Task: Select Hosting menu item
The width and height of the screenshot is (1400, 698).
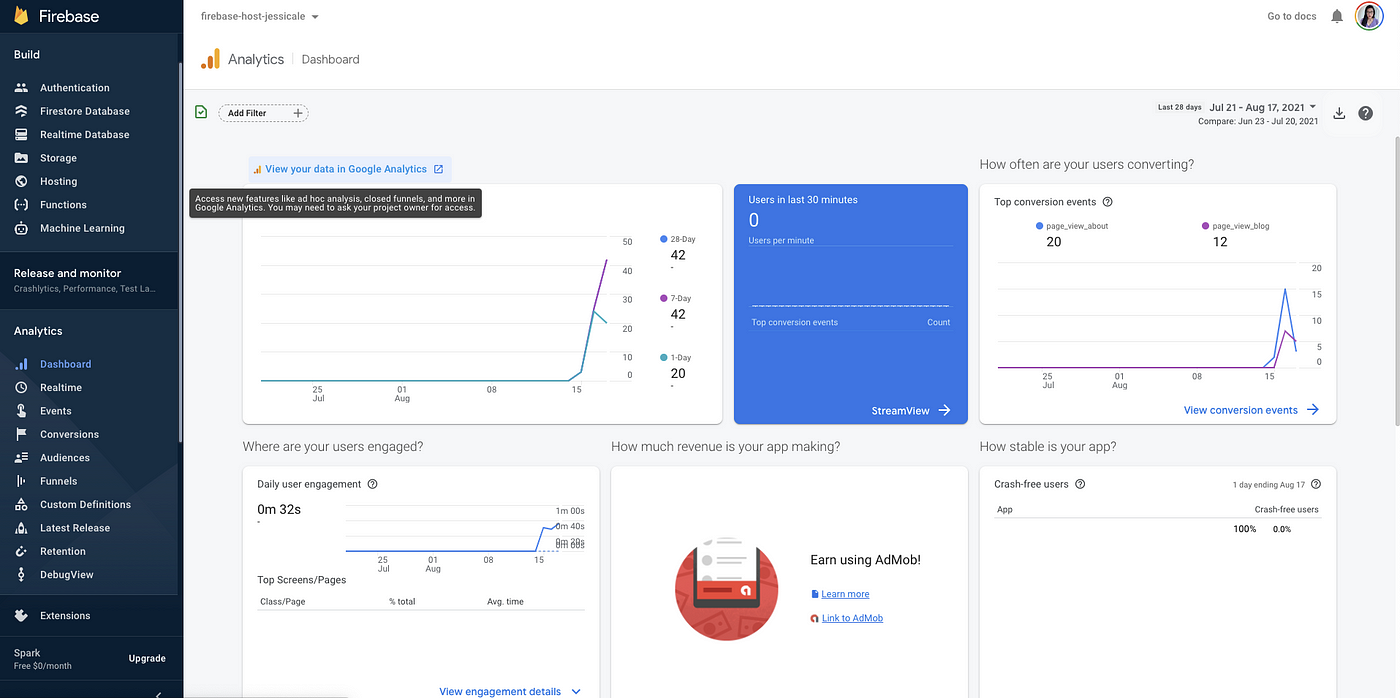Action: (58, 181)
